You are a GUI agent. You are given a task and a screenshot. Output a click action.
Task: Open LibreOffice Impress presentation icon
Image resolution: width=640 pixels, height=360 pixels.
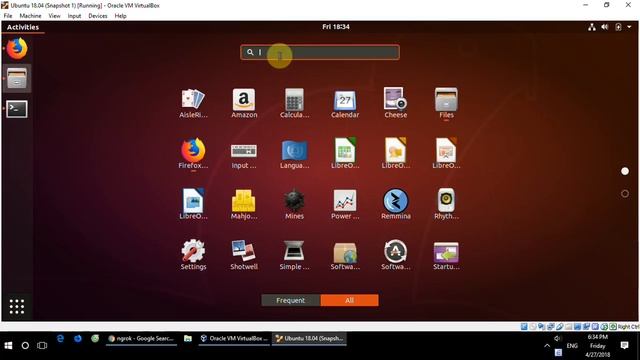446,154
